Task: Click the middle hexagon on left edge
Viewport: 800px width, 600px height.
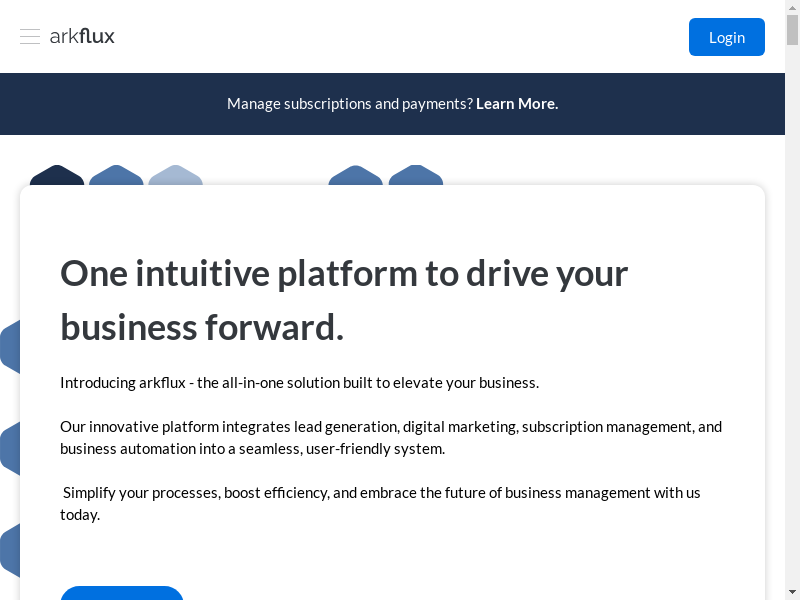Action: click(x=9, y=449)
